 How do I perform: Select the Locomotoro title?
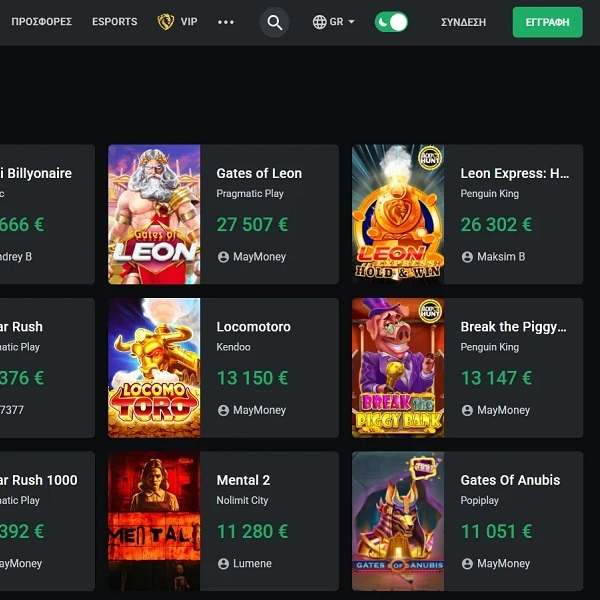(x=253, y=327)
